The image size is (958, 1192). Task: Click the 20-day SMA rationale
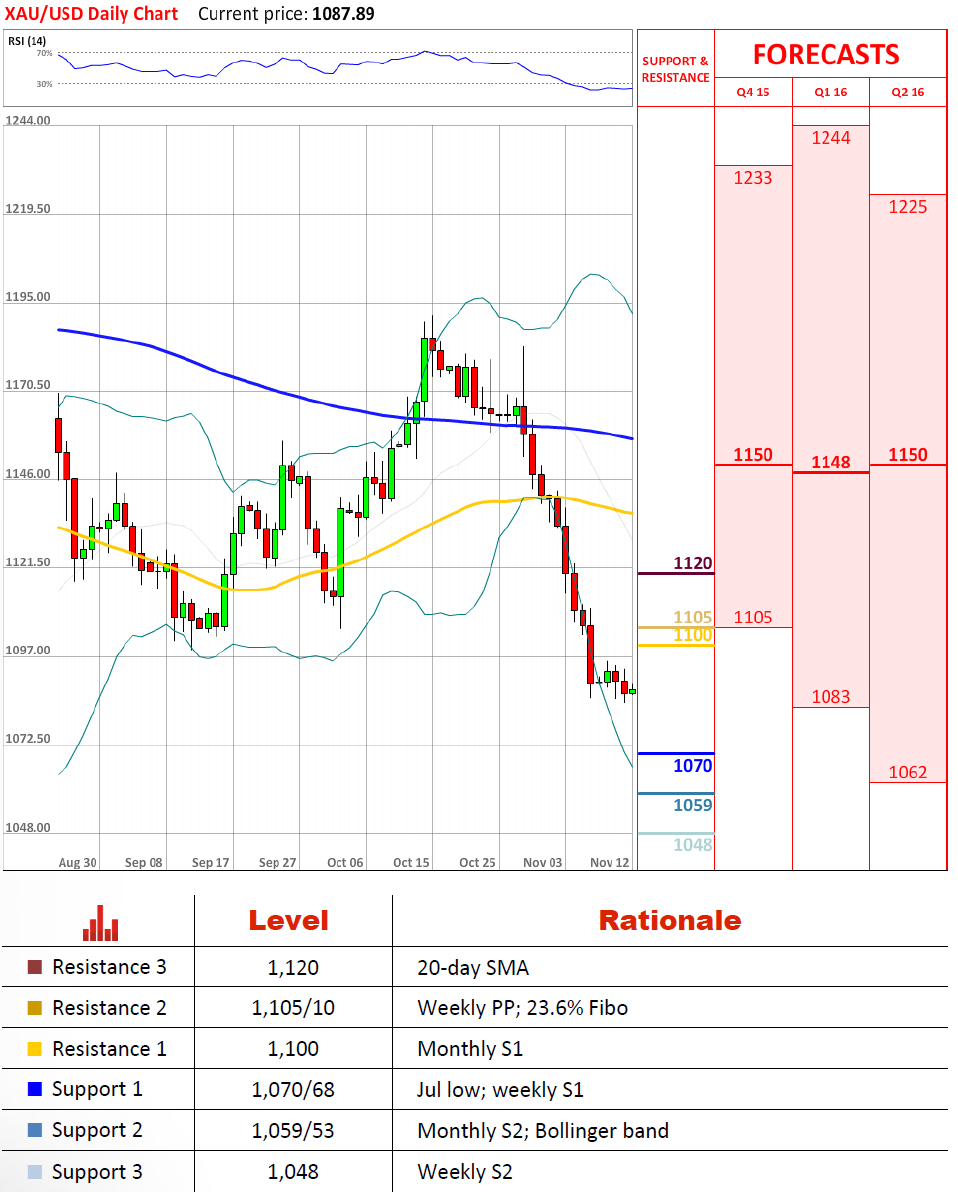(473, 968)
